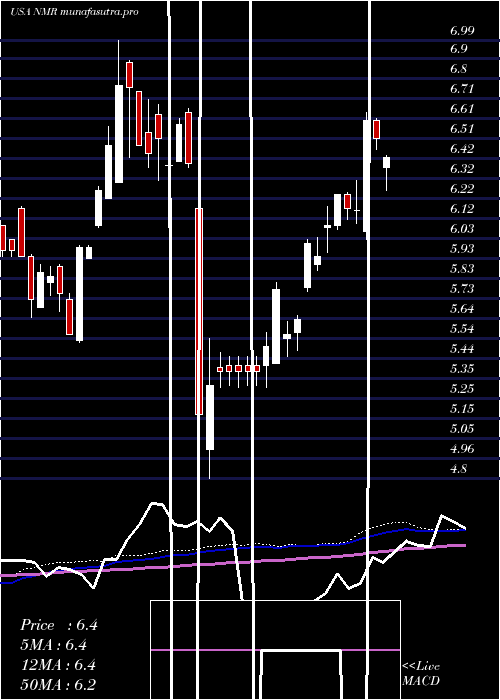Select the 6.42 axis value
Image resolution: width=500 pixels, height=700 pixels.
pos(462,149)
